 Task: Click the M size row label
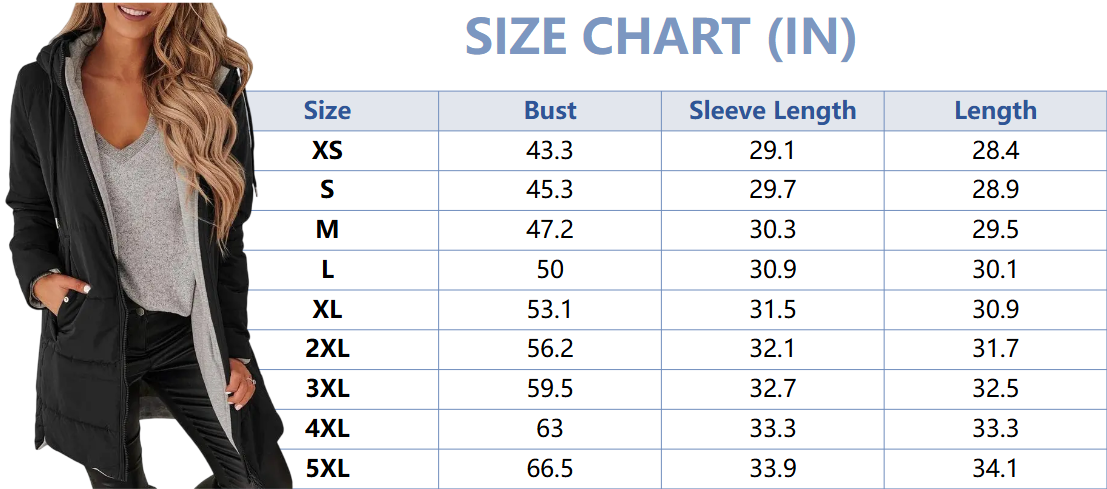click(x=327, y=230)
